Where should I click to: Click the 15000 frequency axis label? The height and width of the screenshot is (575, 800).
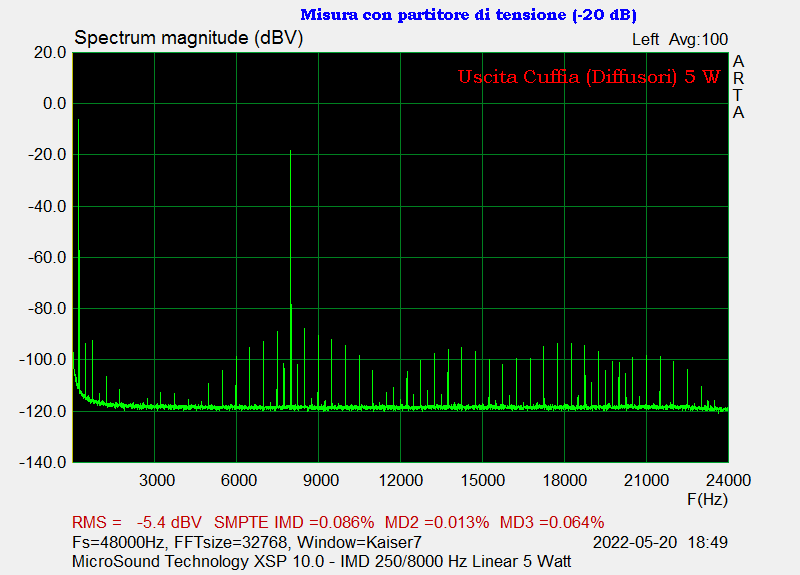tap(483, 480)
